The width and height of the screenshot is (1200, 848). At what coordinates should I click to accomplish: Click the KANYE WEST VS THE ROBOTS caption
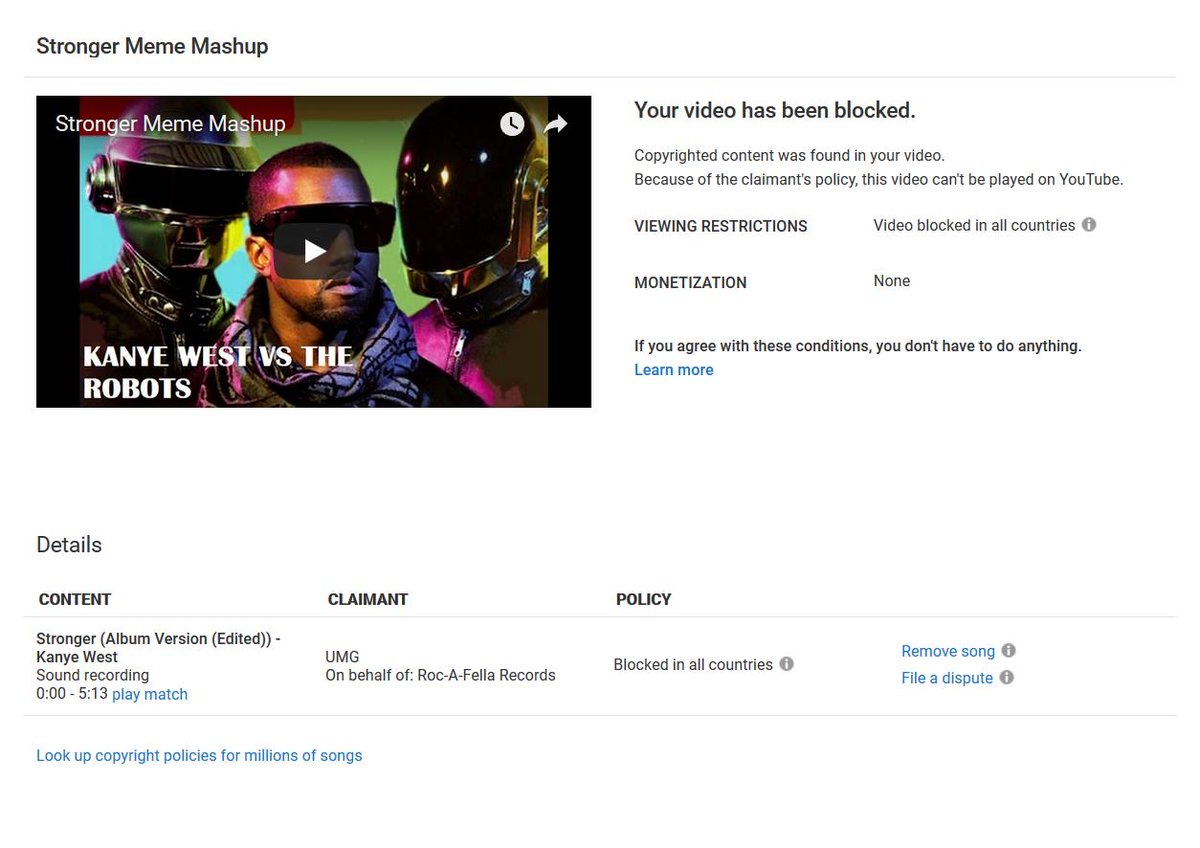pos(217,372)
